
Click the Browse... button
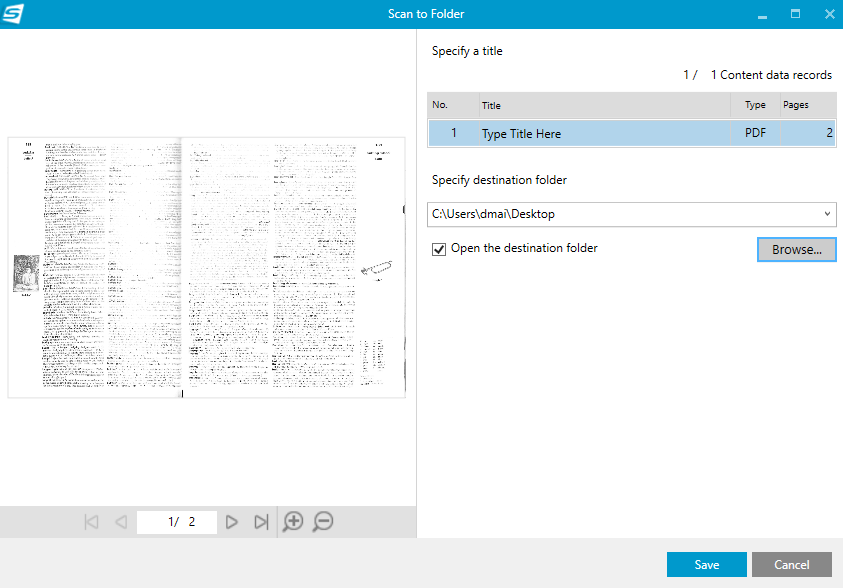tap(796, 250)
